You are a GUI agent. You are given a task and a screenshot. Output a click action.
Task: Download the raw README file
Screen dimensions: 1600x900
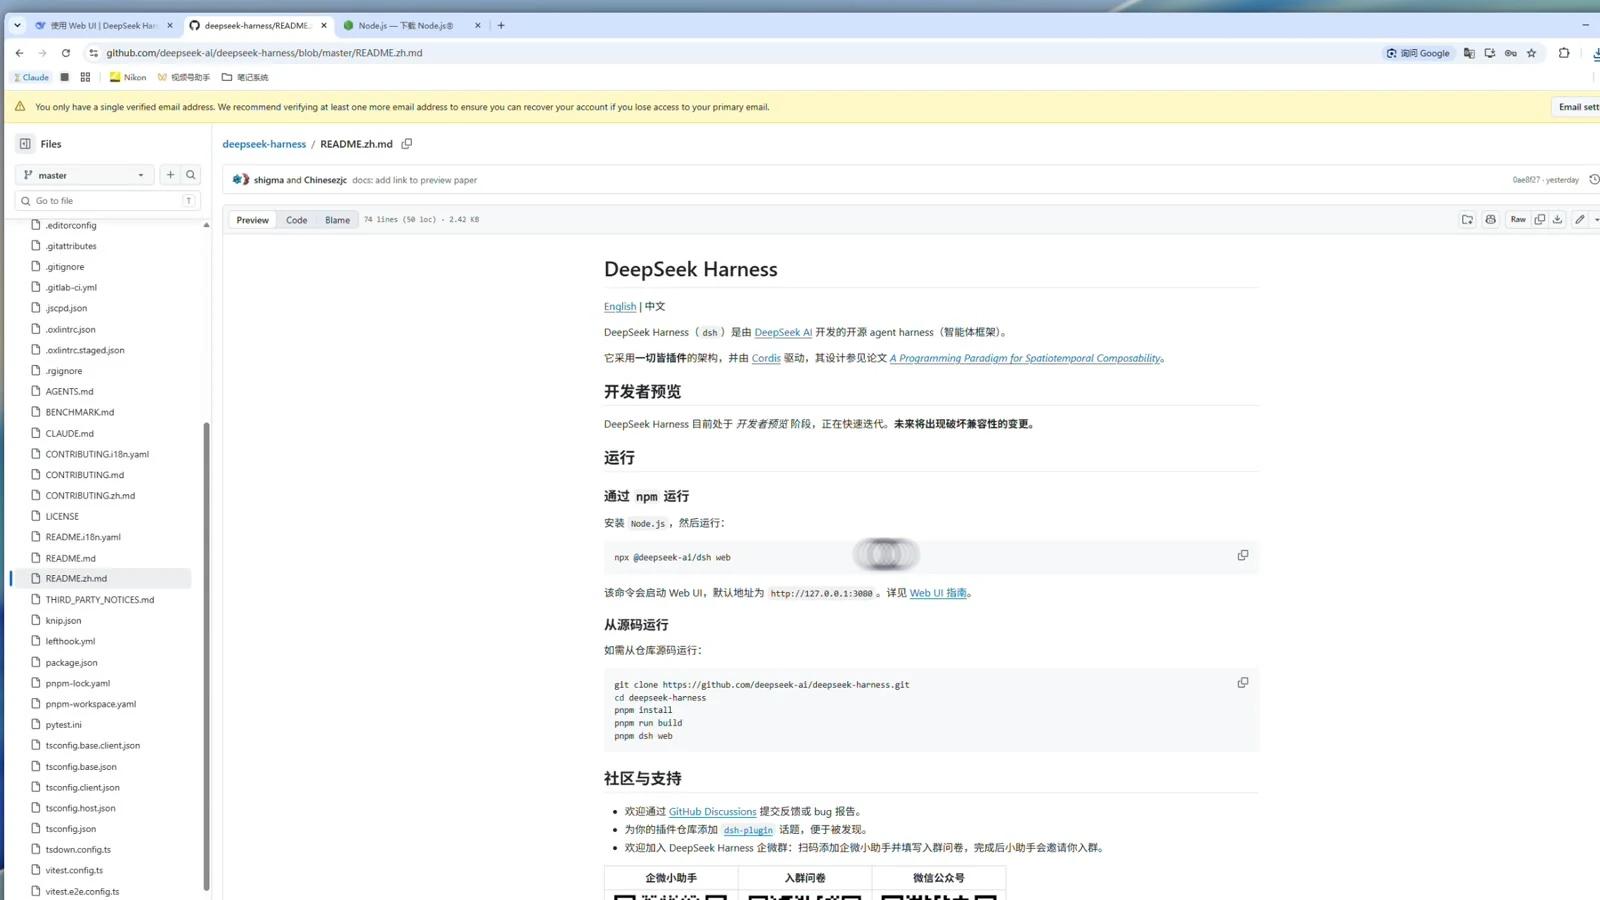click(x=1557, y=220)
